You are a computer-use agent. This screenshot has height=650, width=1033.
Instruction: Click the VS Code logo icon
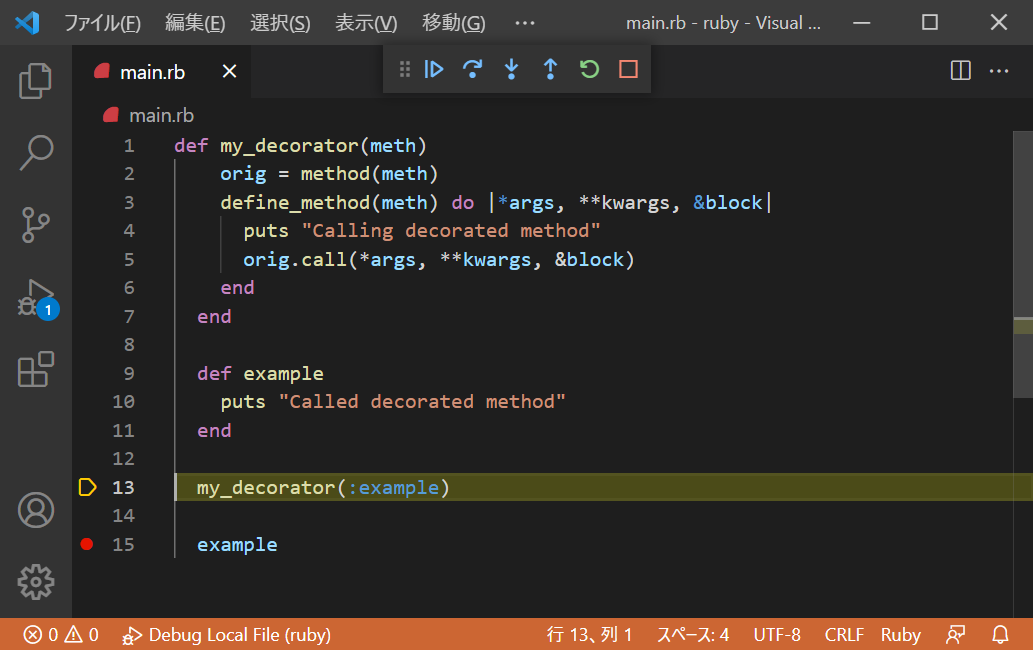pyautogui.click(x=27, y=23)
